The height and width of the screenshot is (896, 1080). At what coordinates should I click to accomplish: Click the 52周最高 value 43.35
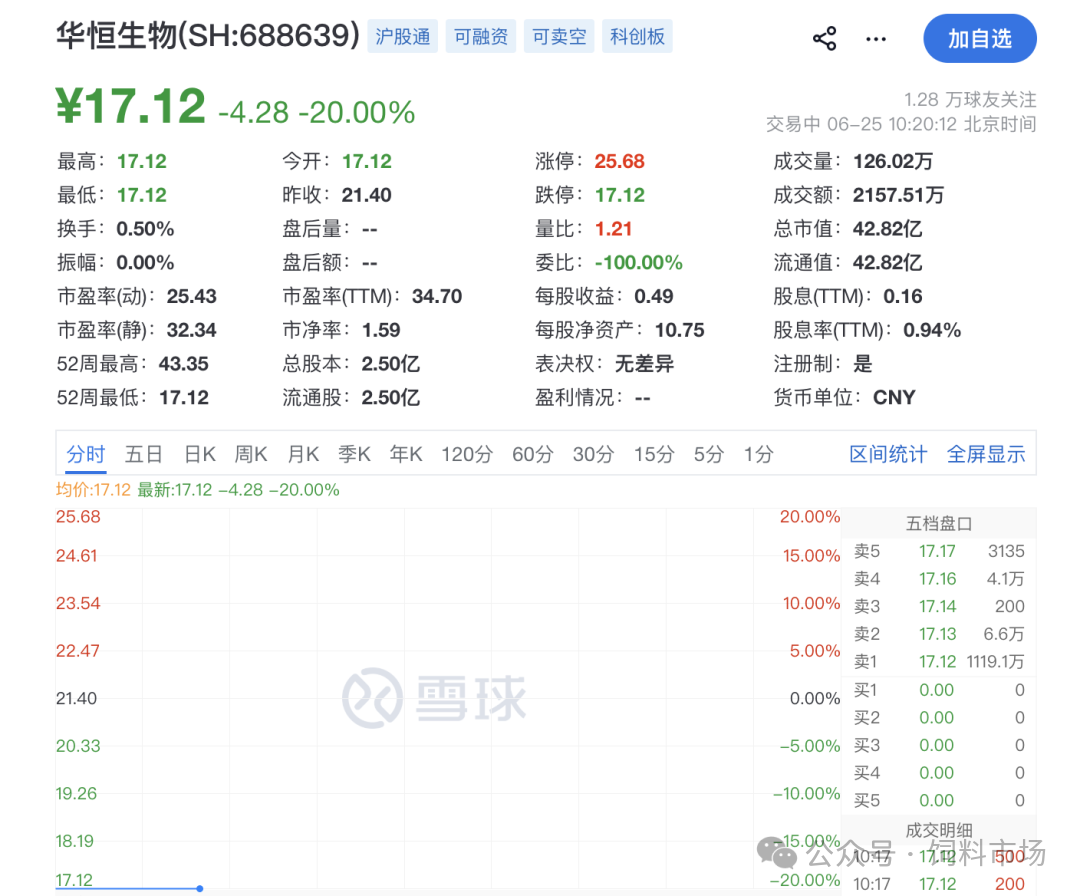[x=183, y=364]
